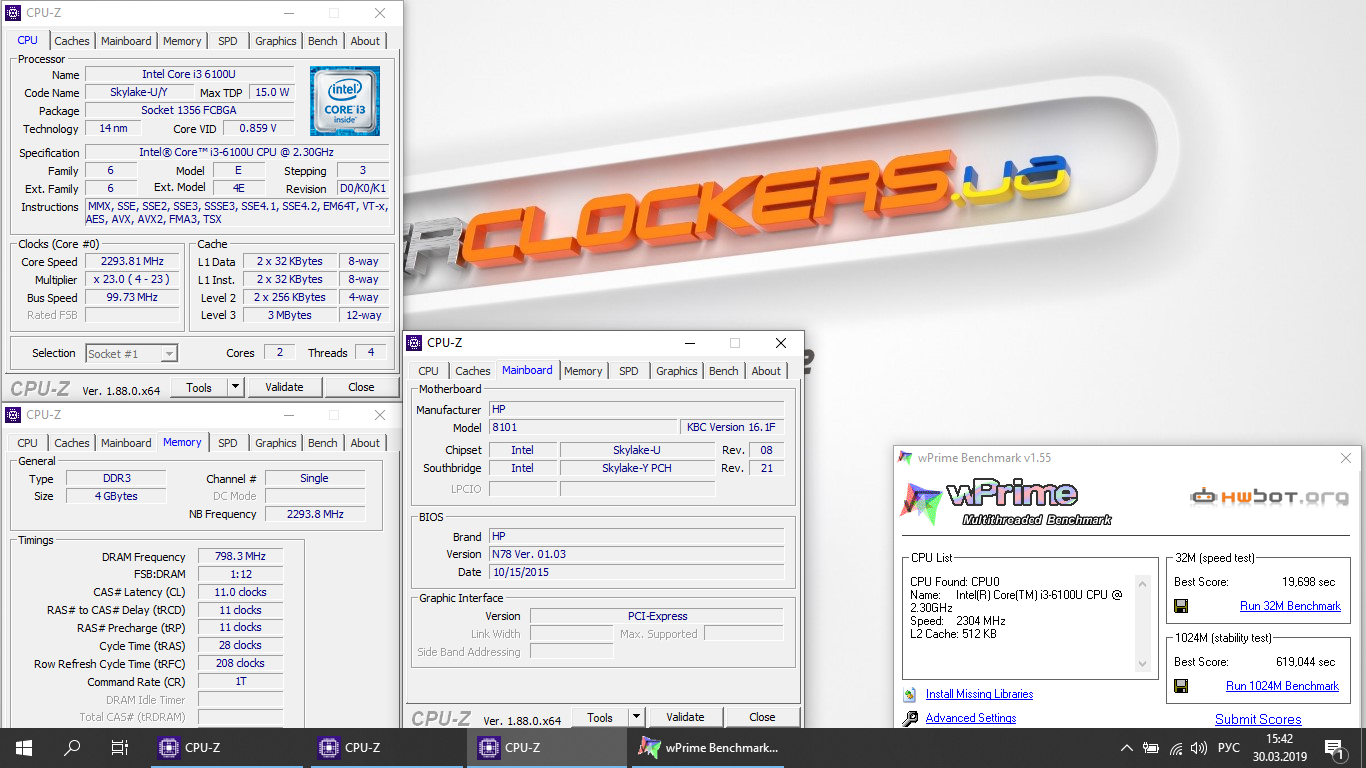Show hidden system tray icons
1366x768 pixels.
[1127, 748]
